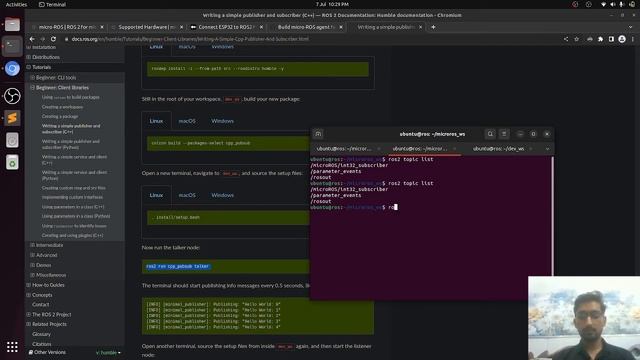Go forward in the browser
Viewport: 640px width, 360px height.
tap(42, 39)
